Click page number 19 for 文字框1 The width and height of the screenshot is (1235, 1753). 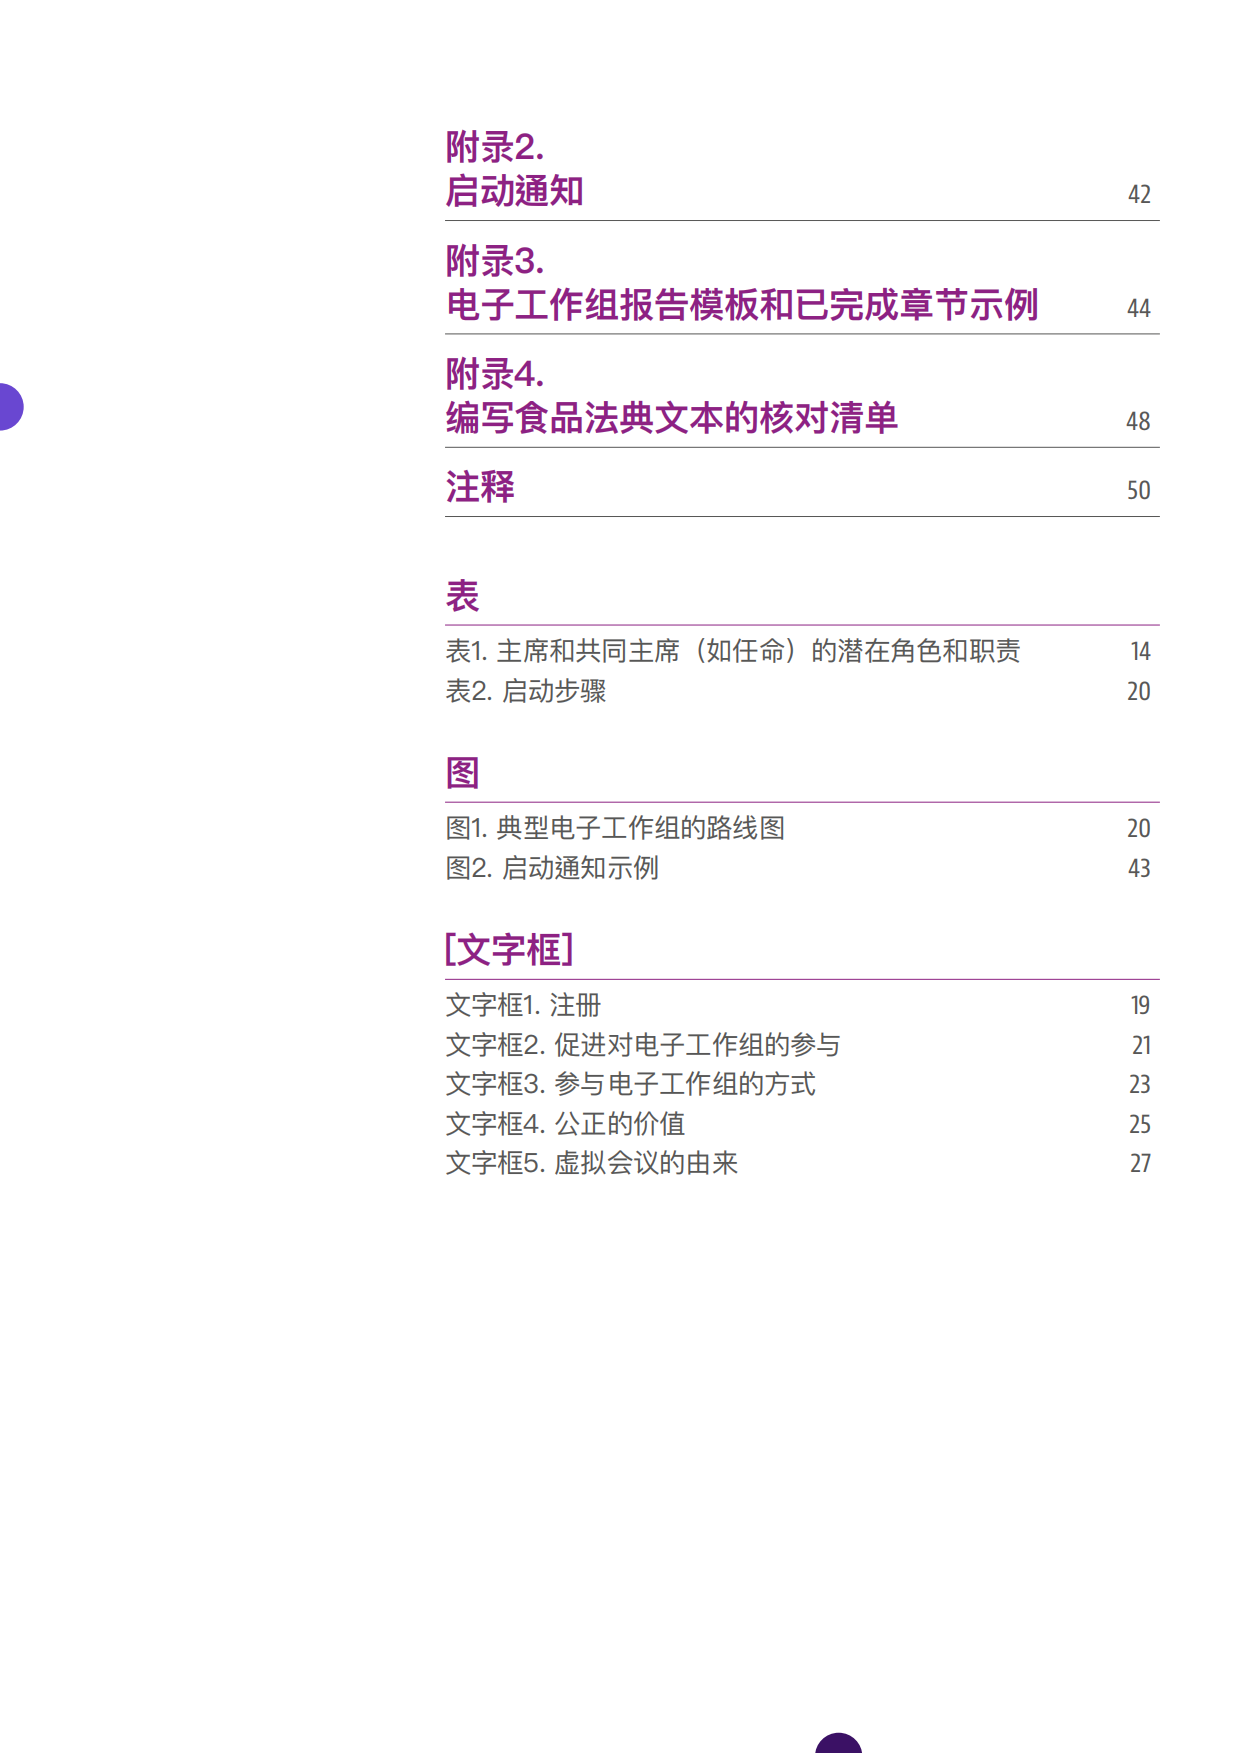coord(1141,1005)
